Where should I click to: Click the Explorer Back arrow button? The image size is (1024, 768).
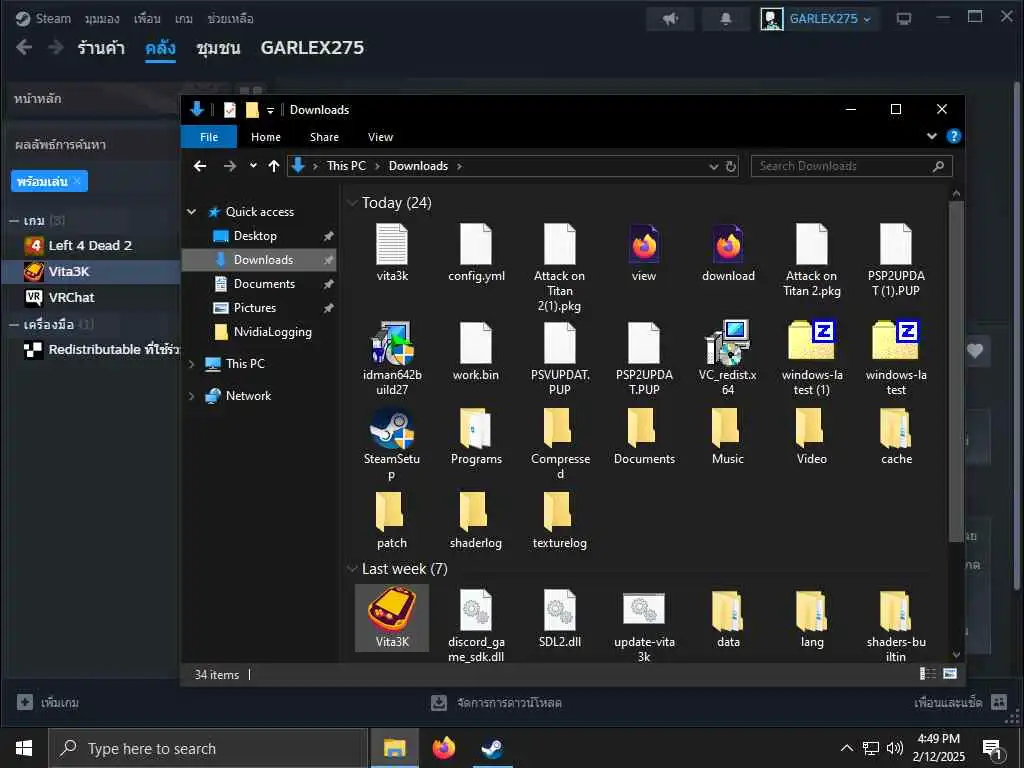[x=200, y=167]
